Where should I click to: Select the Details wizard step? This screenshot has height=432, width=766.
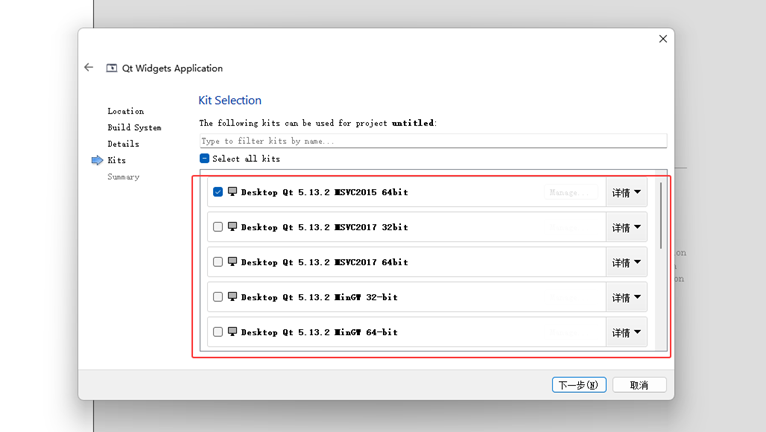123,144
